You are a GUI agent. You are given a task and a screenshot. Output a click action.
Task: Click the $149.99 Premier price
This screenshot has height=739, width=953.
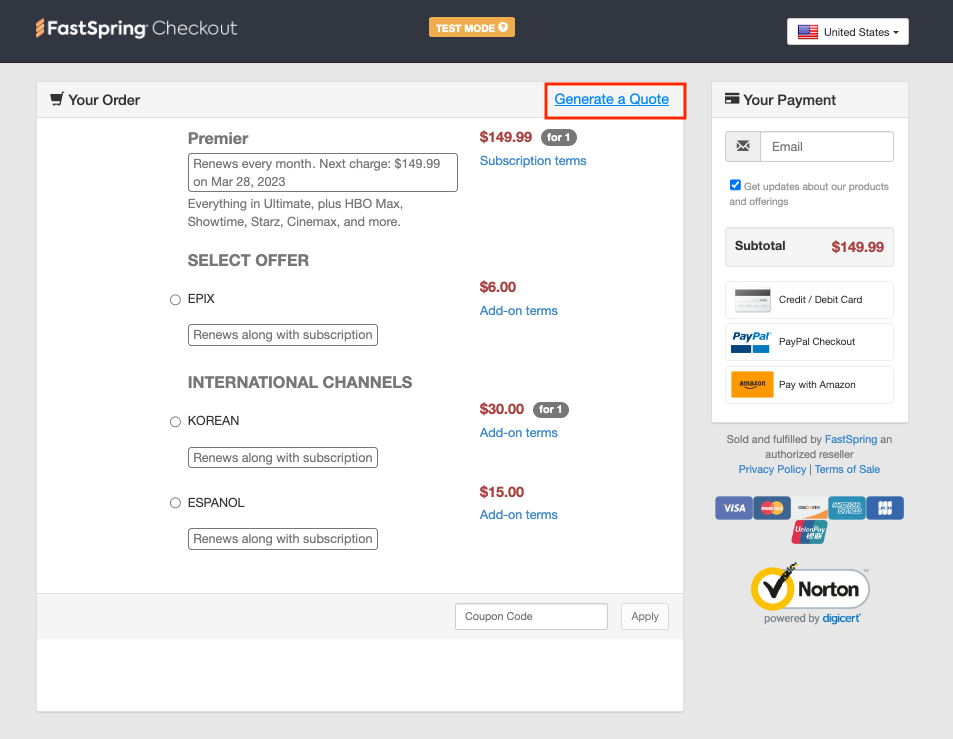click(506, 137)
